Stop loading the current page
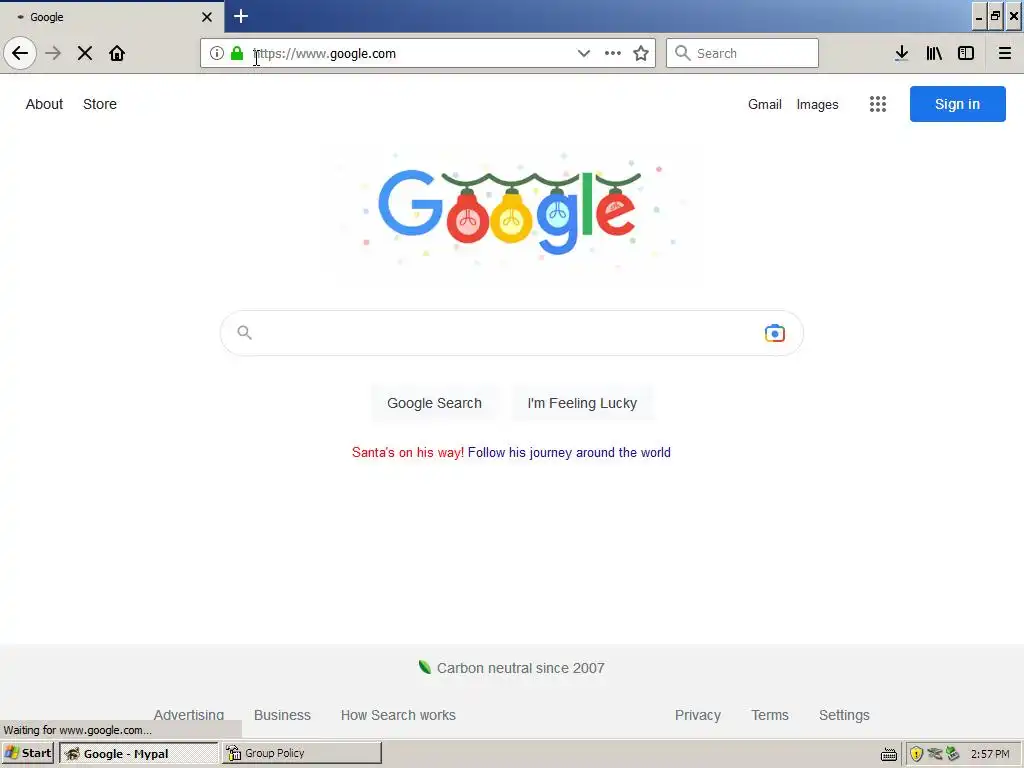Screen dimensions: 1024x768 click(85, 53)
